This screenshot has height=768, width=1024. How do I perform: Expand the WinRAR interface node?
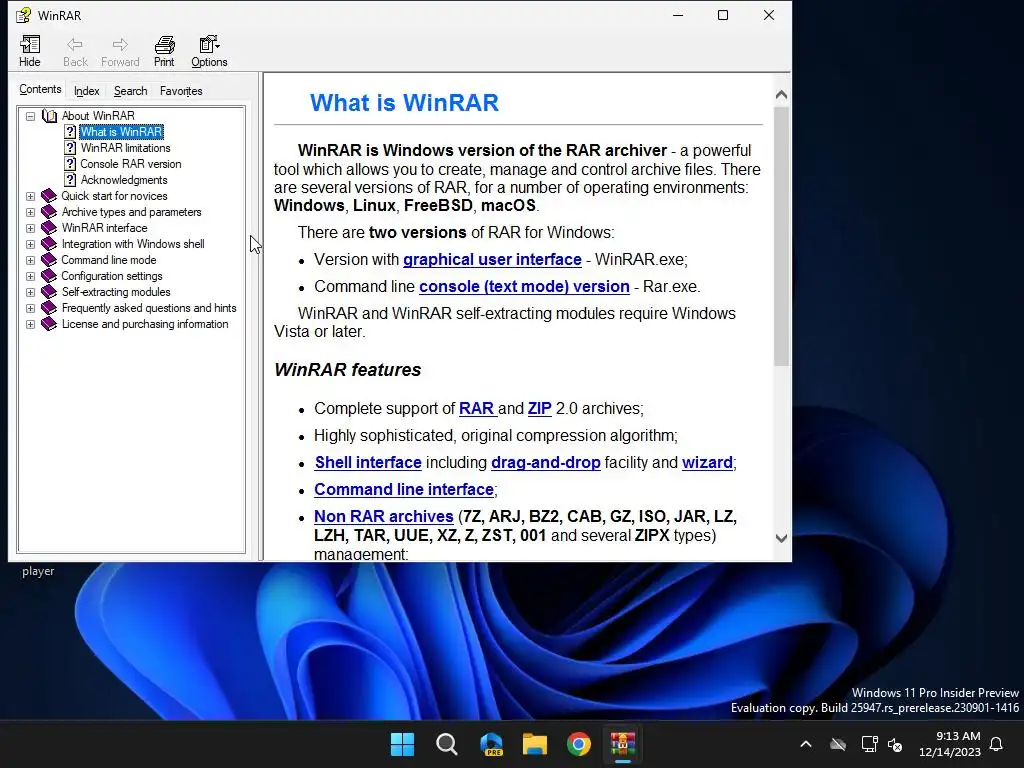(x=30, y=228)
